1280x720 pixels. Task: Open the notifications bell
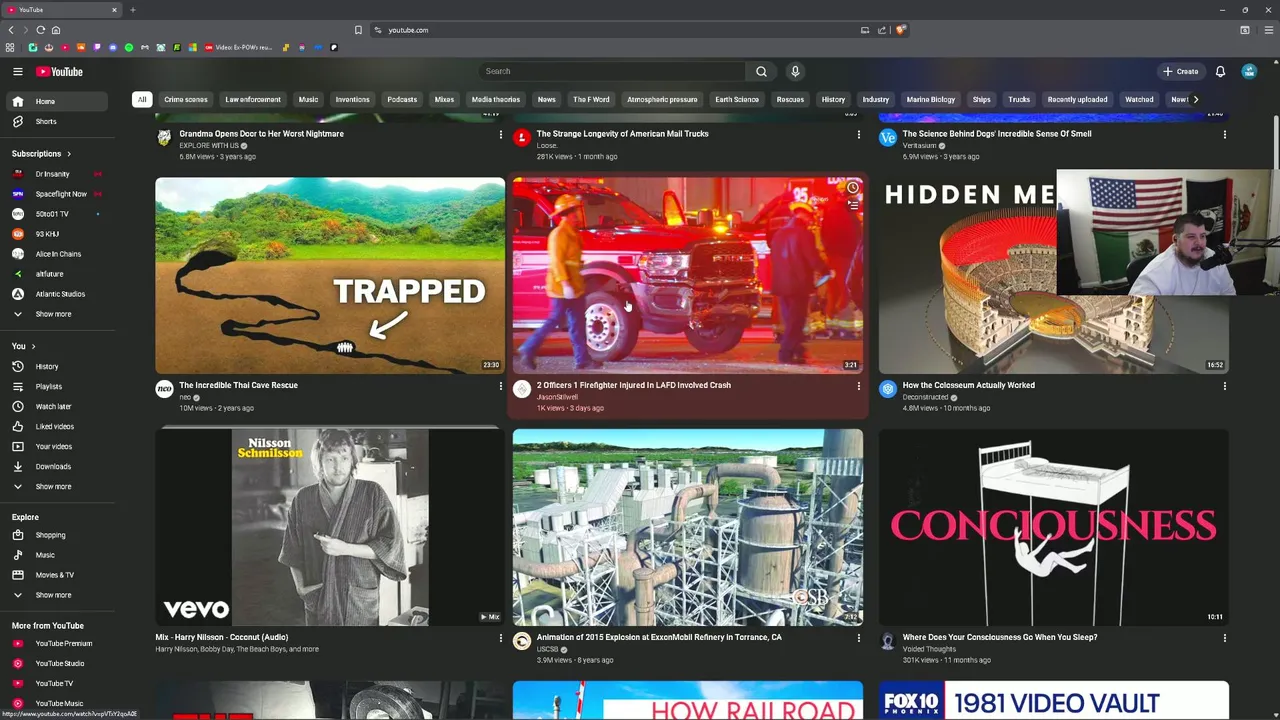tap(1220, 71)
